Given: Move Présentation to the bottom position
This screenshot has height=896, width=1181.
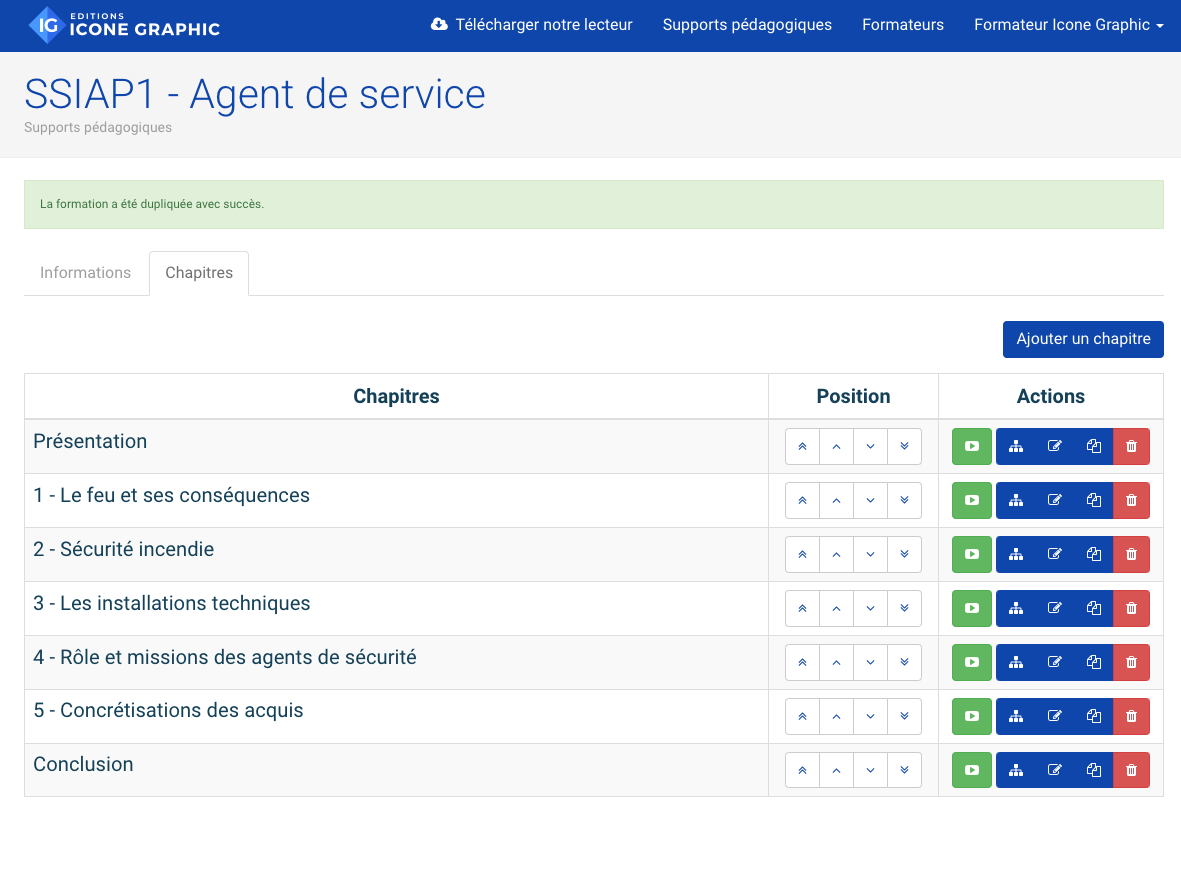Looking at the screenshot, I should tap(905, 446).
